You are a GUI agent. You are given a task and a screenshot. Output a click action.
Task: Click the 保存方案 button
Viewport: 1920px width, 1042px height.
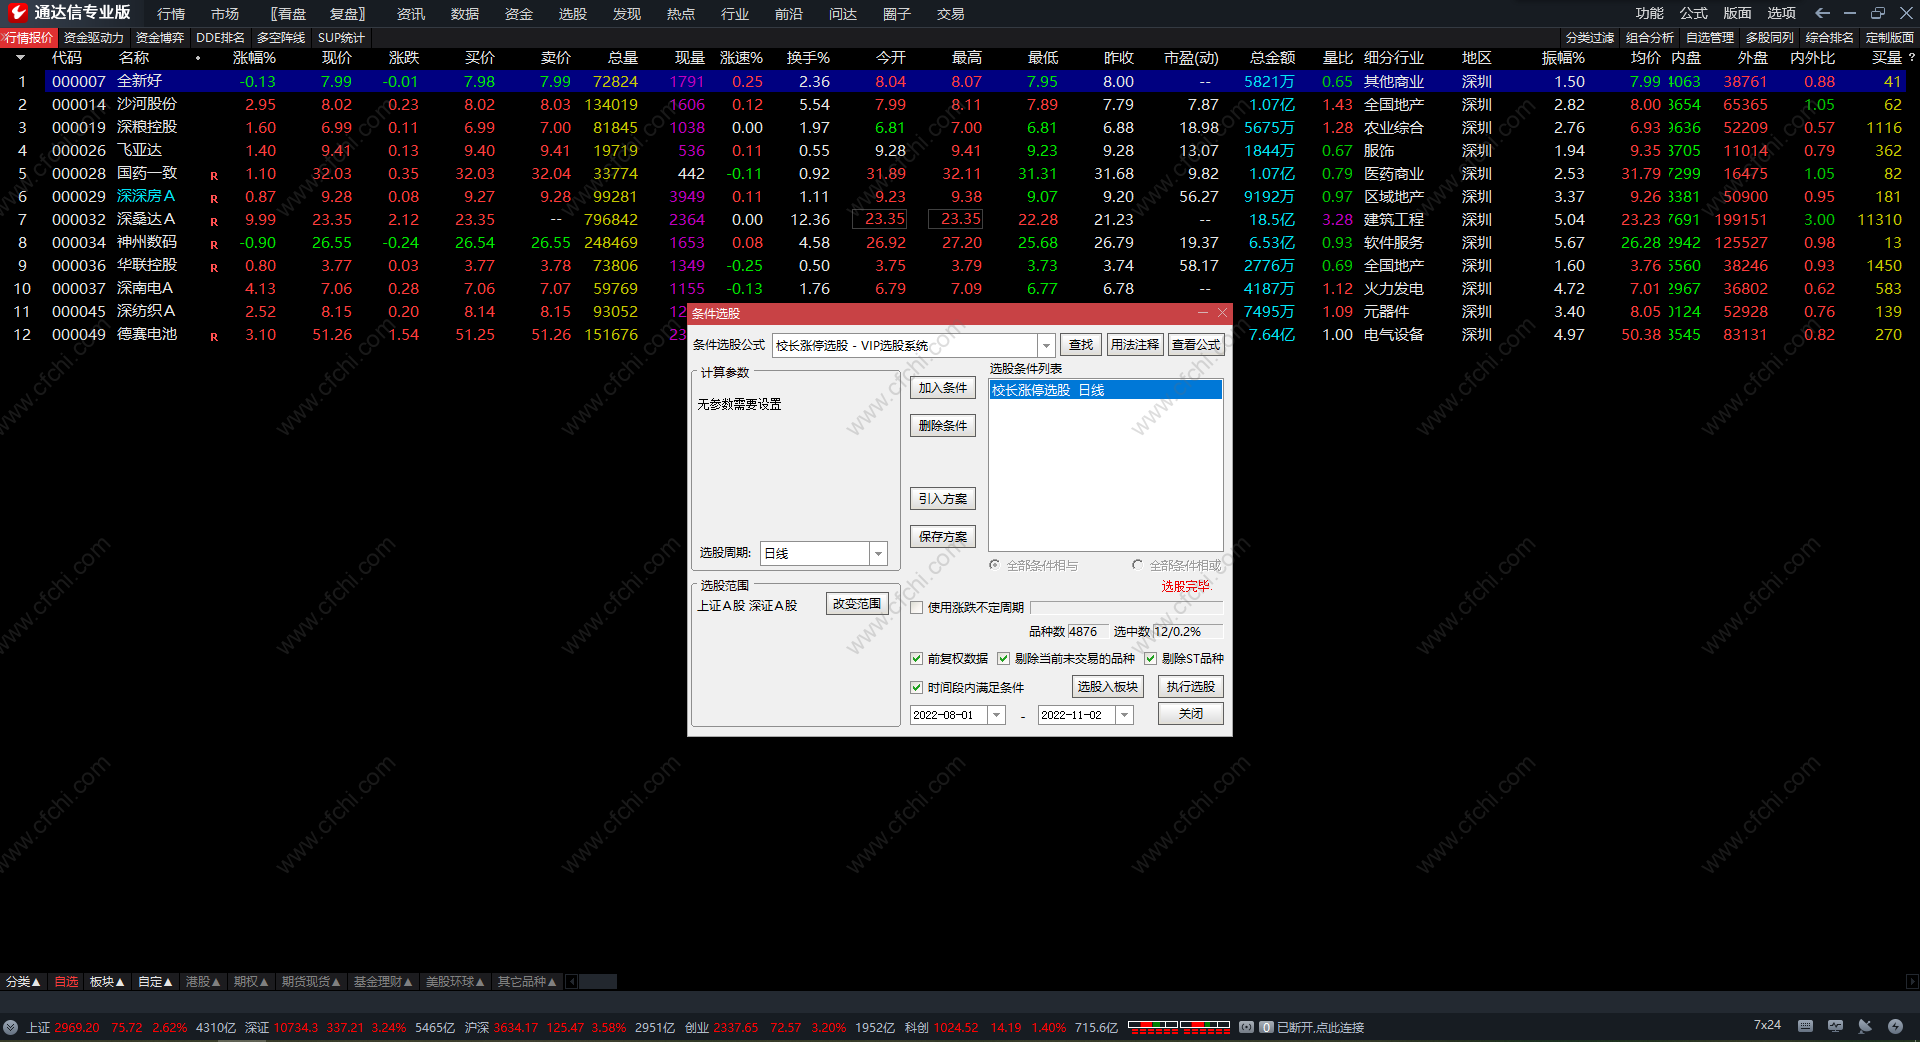[943, 537]
